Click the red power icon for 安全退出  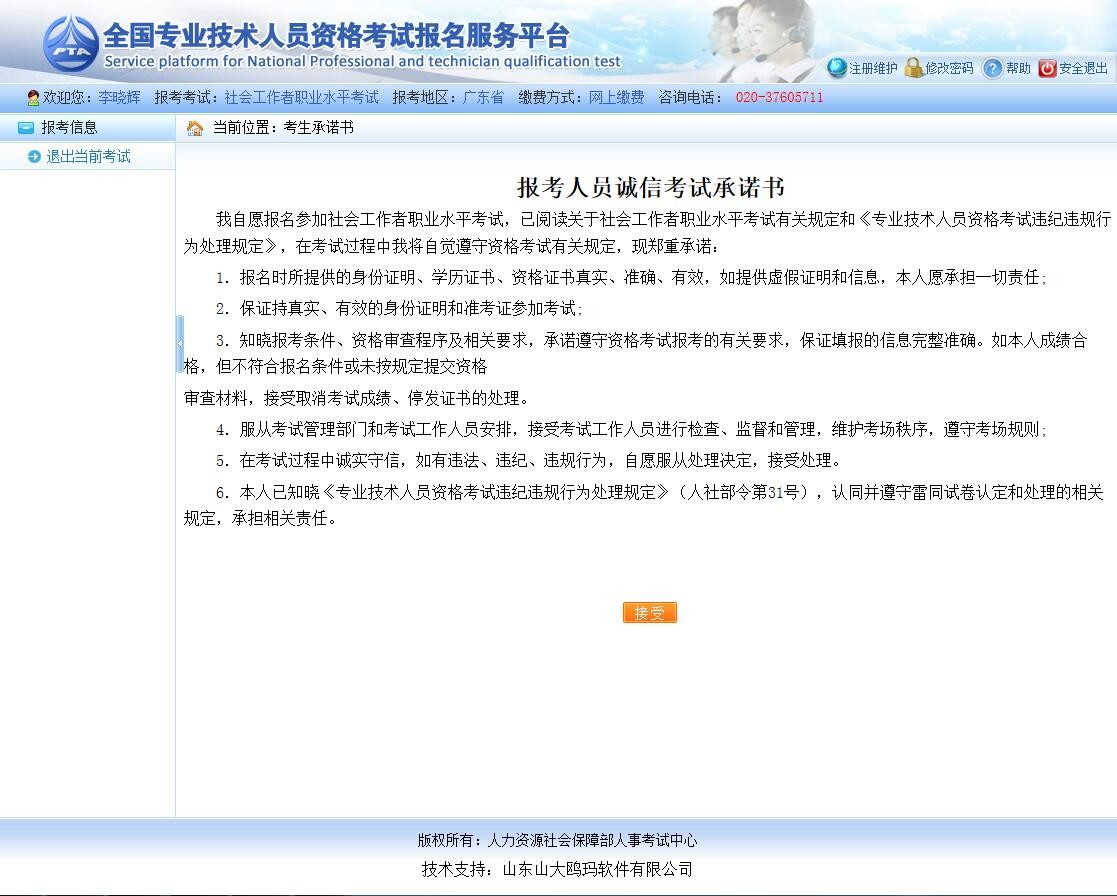(x=1047, y=68)
